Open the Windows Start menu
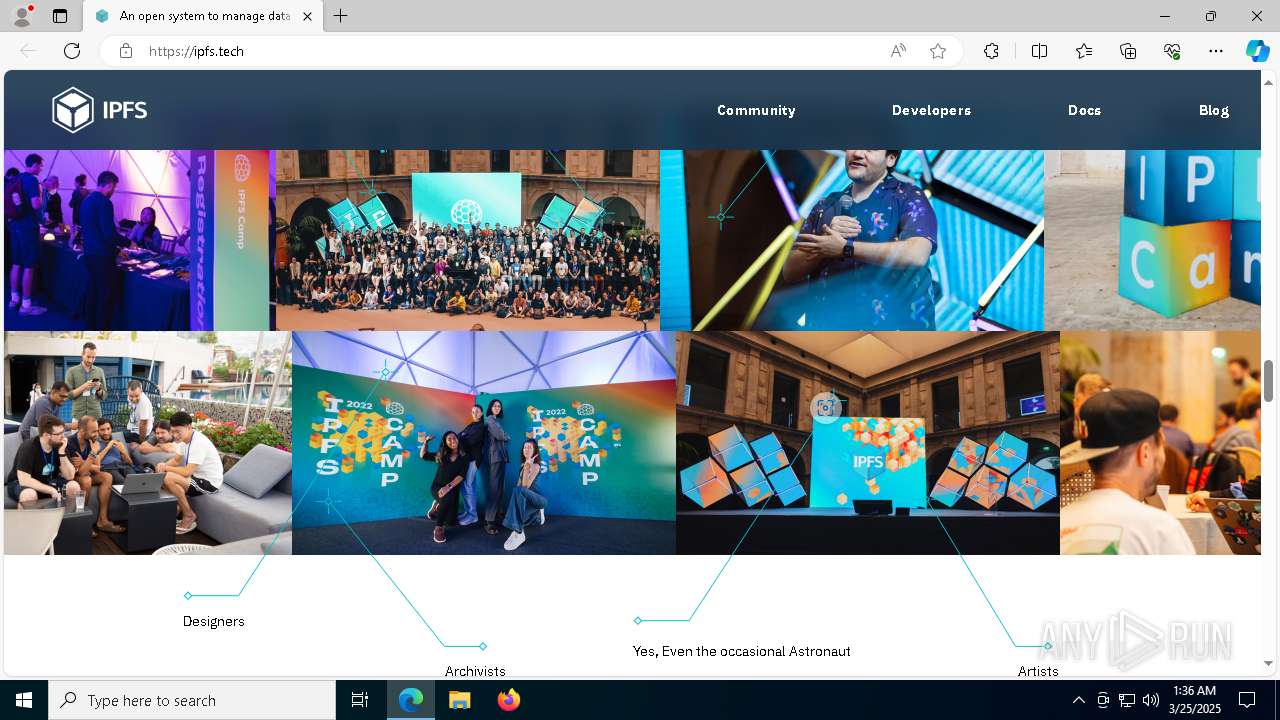The height and width of the screenshot is (720, 1280). click(x=24, y=700)
